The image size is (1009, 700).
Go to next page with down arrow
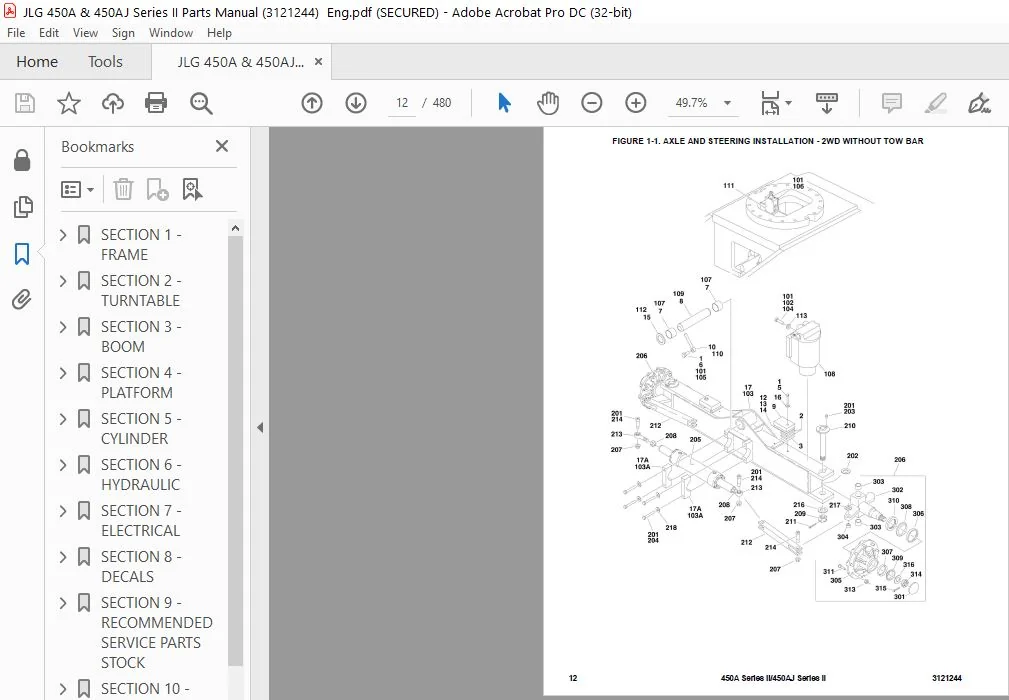356,103
